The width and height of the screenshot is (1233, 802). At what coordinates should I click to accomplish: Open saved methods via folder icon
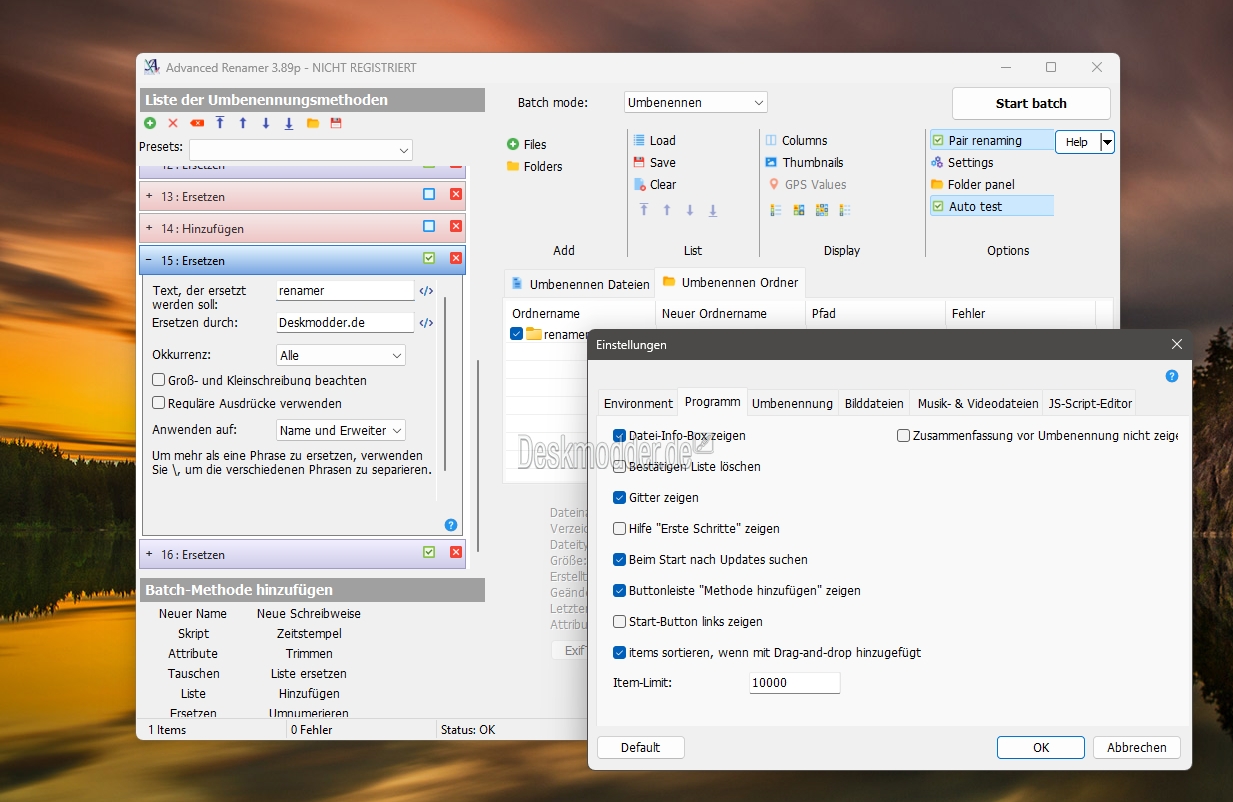pos(313,123)
